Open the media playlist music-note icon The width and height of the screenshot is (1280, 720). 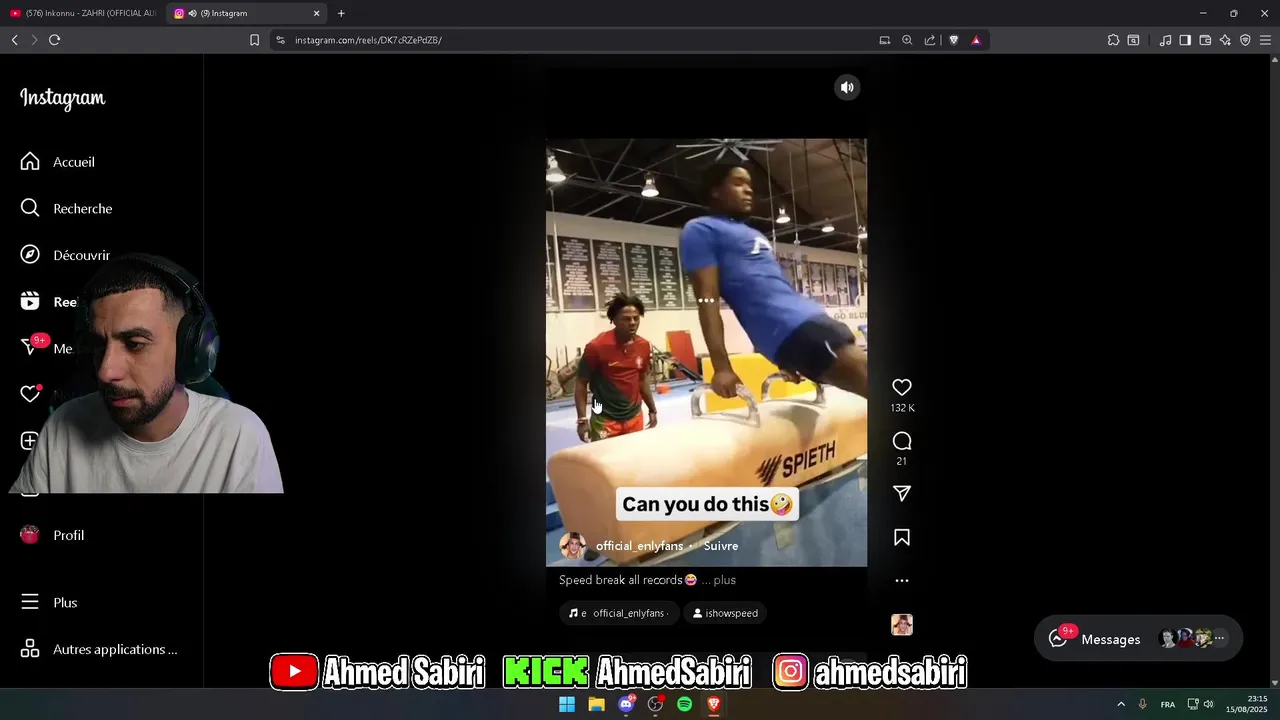[x=1165, y=40]
